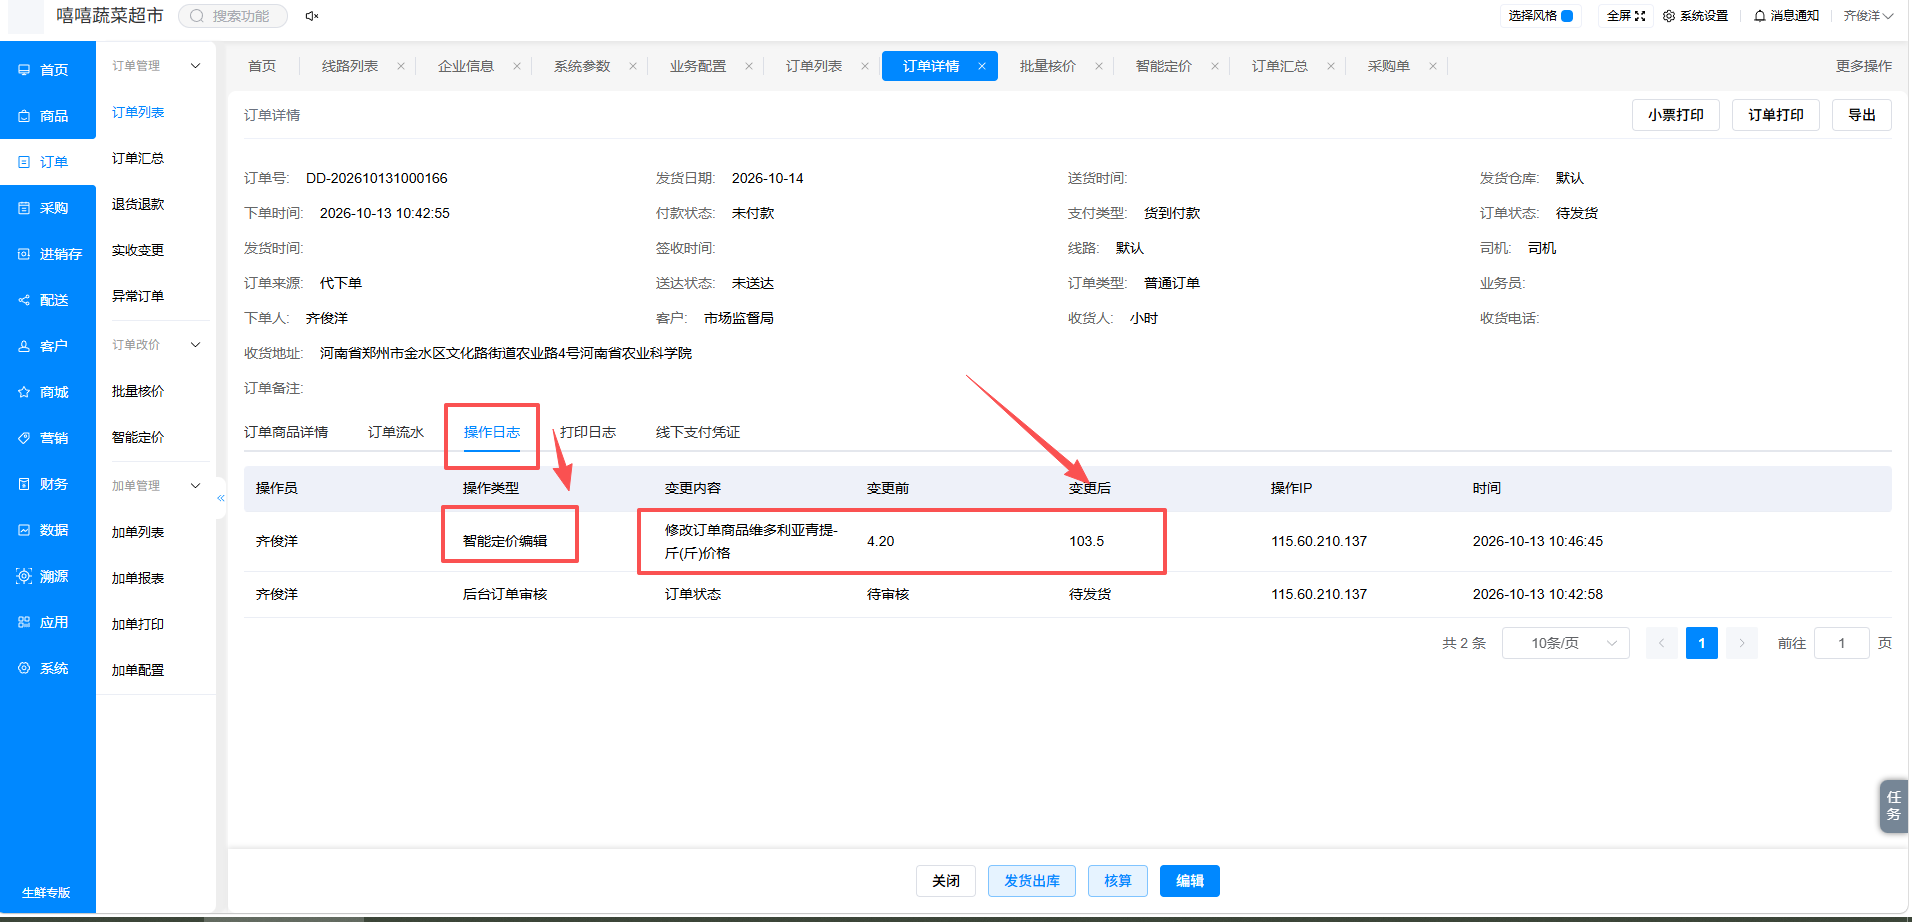
Task: Open the 更多操作 tab actions menu
Action: pyautogui.click(x=1863, y=66)
